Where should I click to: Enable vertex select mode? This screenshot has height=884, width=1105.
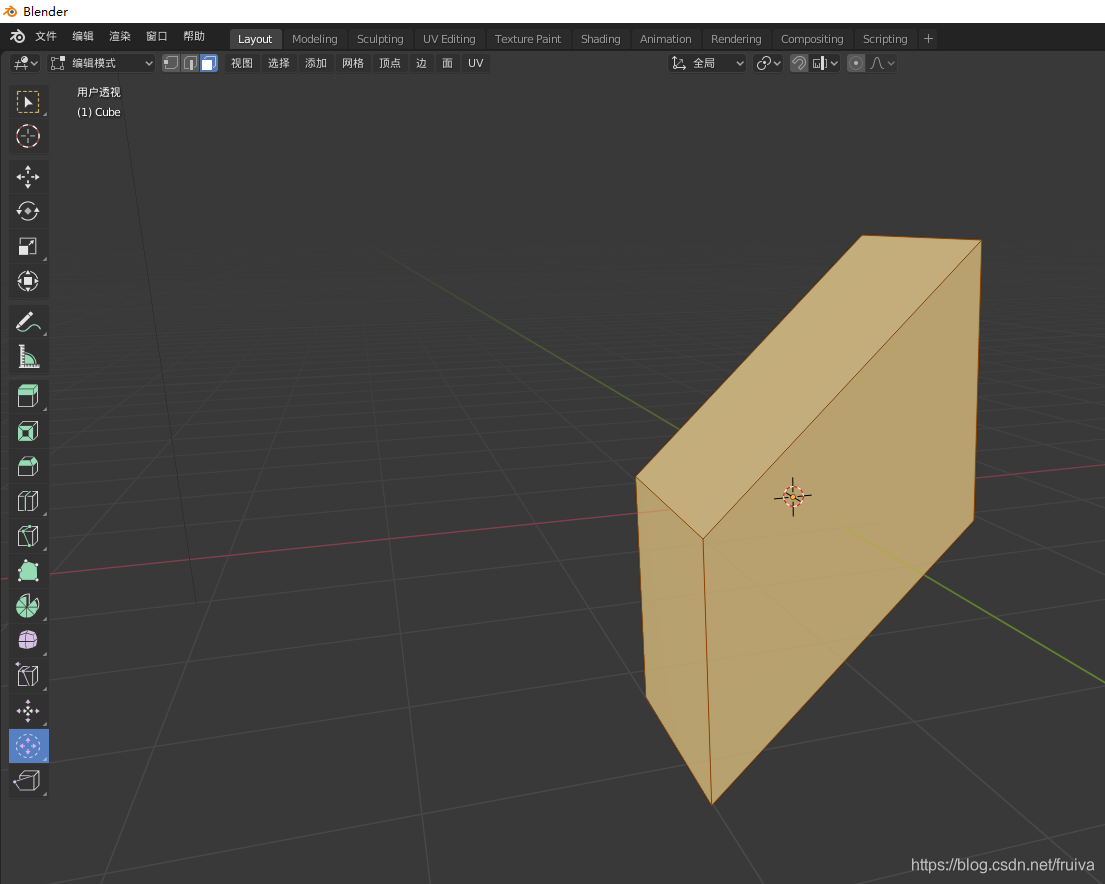(171, 63)
